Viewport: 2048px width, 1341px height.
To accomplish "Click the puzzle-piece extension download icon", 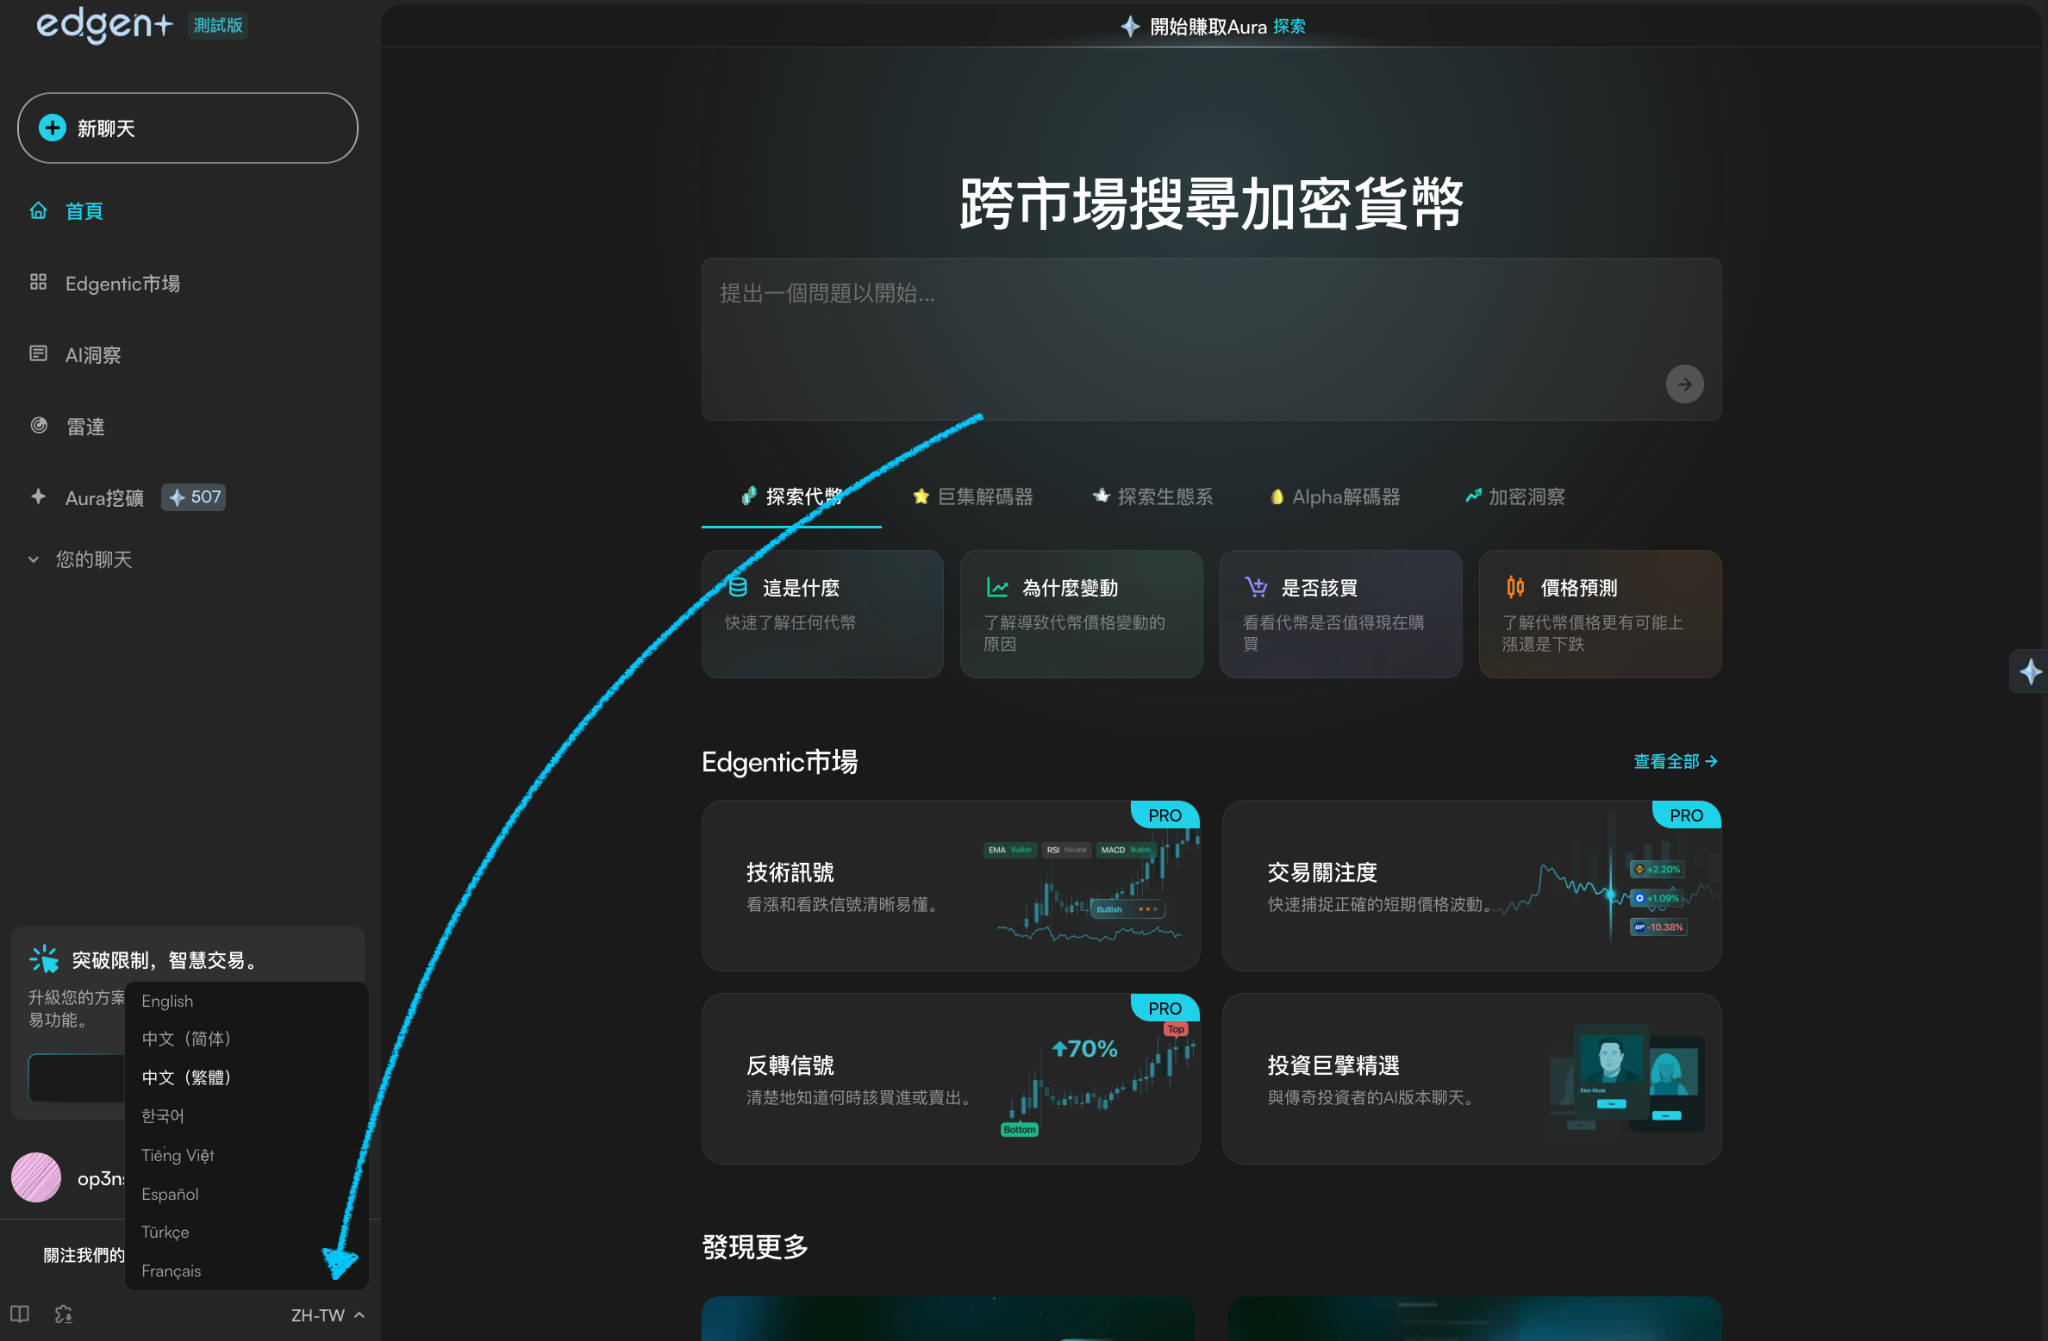I will pyautogui.click(x=64, y=1314).
